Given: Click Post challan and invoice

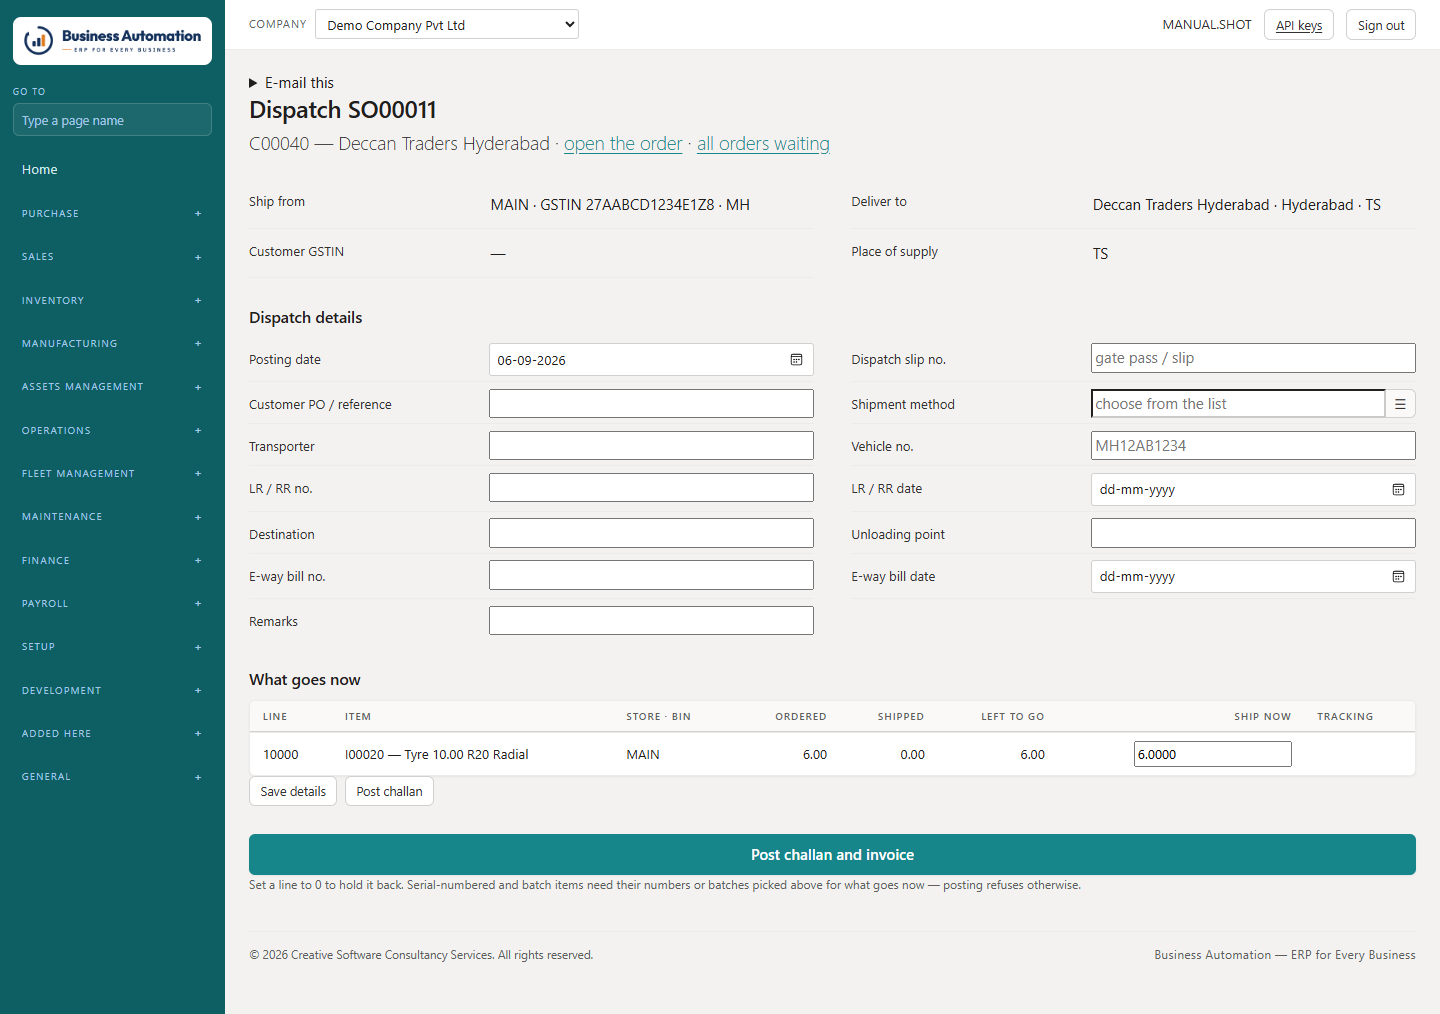Looking at the screenshot, I should click(832, 855).
